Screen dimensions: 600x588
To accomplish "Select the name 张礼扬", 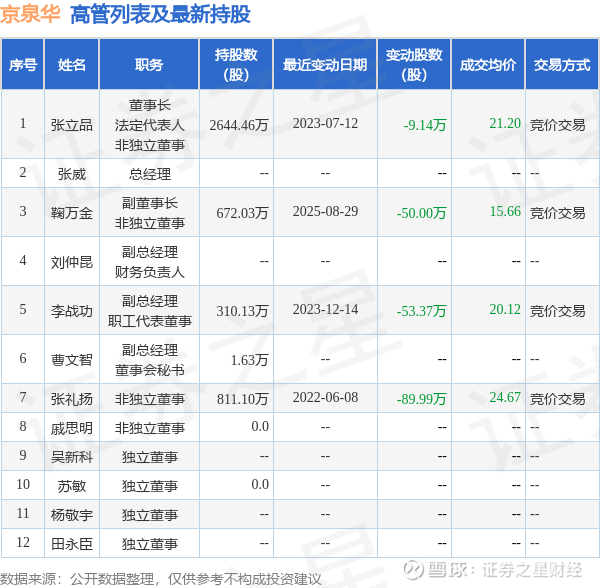I will 72,399.
